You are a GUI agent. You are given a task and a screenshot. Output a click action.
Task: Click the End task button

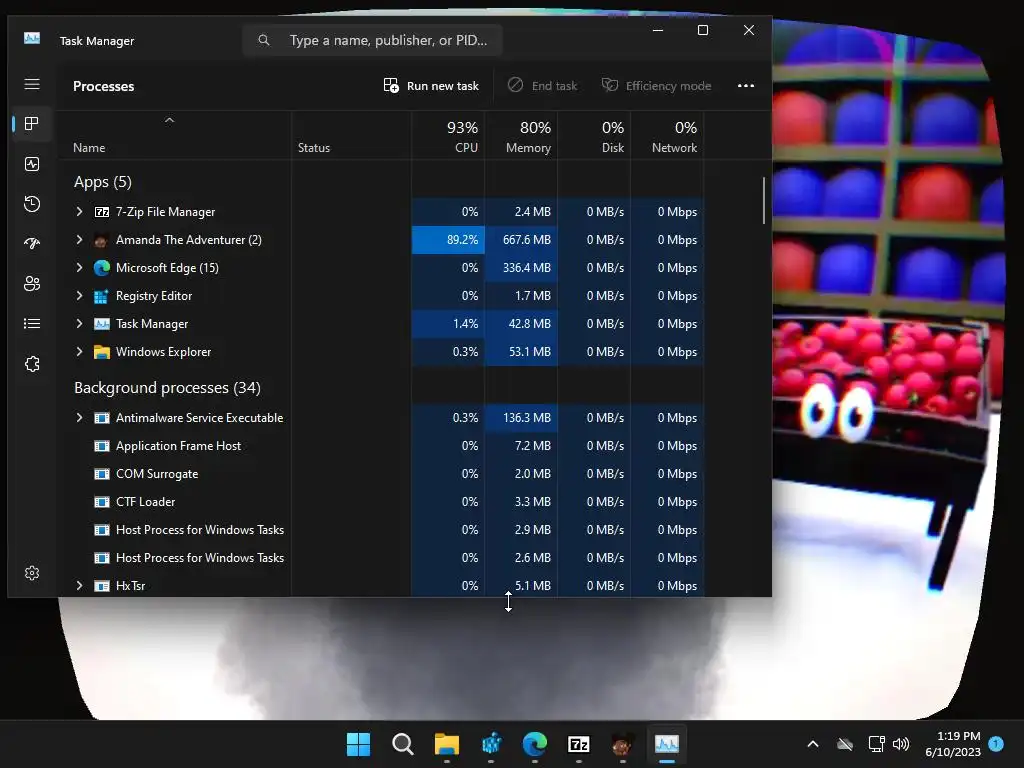543,86
